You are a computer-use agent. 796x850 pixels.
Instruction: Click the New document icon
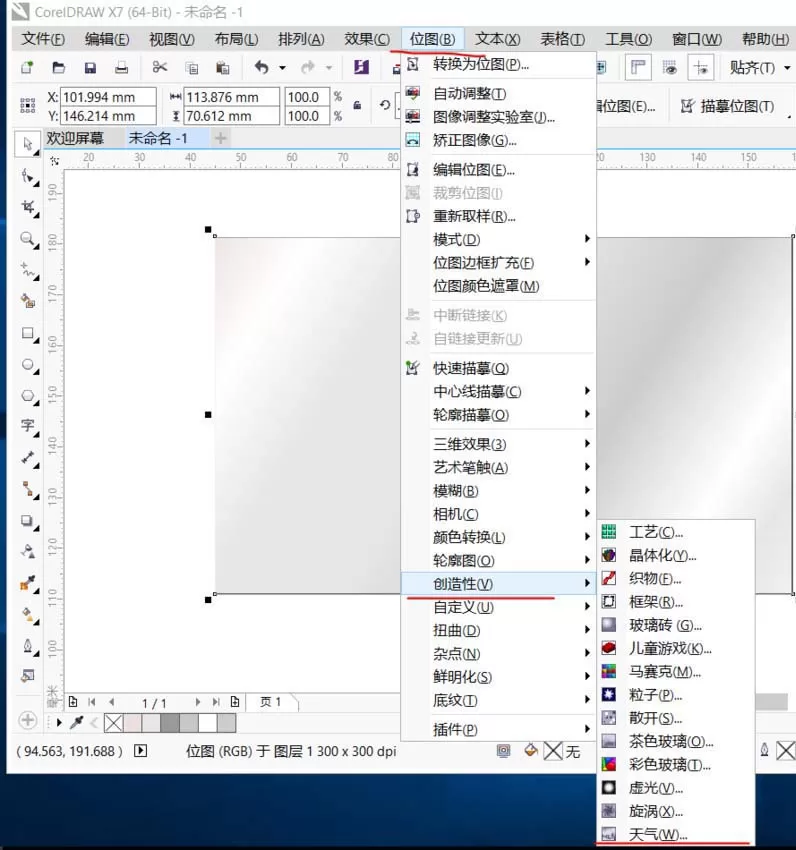(x=27, y=67)
